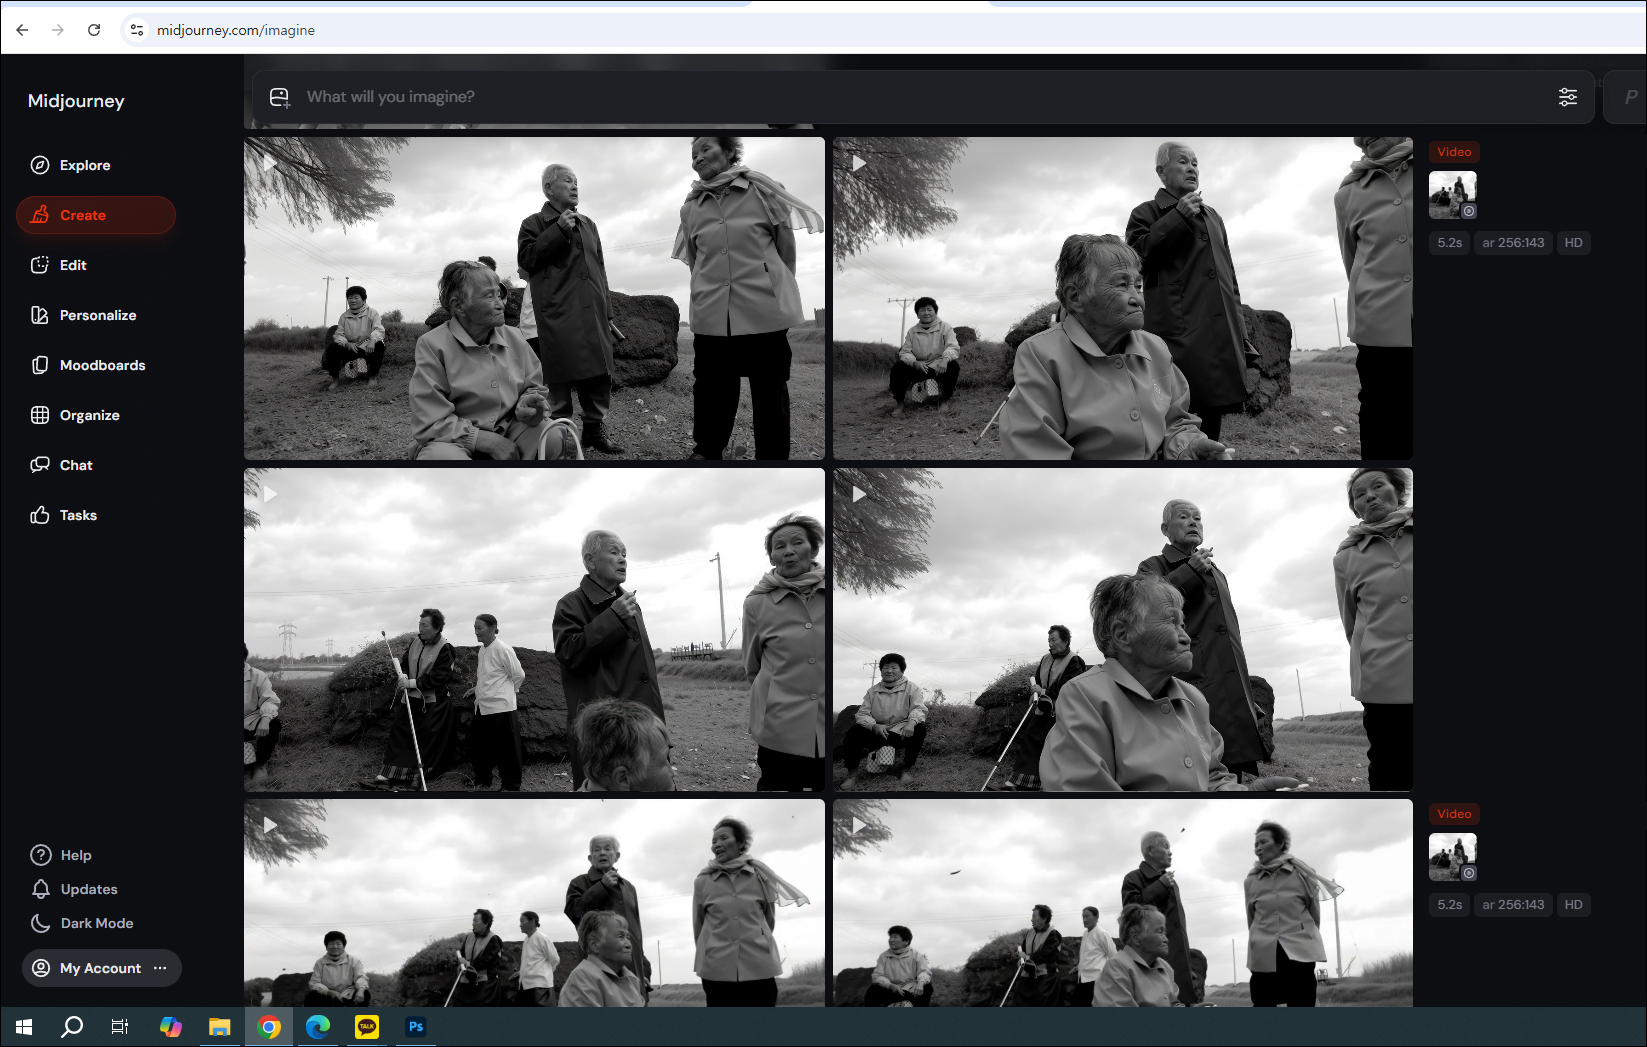Open the prompt settings sliders icon
The width and height of the screenshot is (1647, 1047).
(1568, 97)
